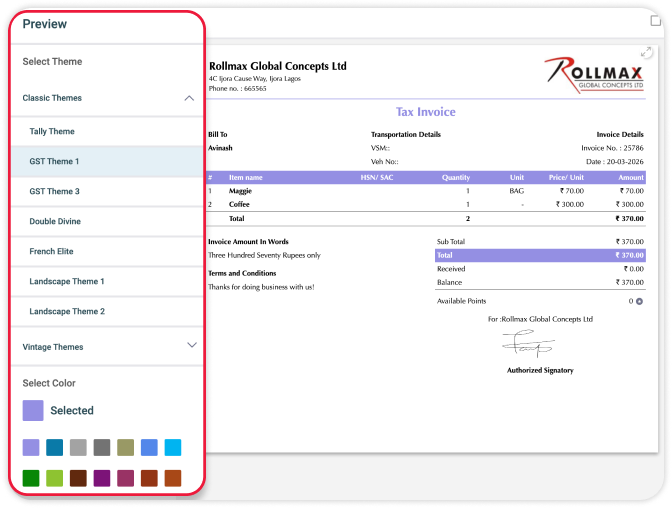
Task: Choose GST Theme 1
Action: click(54, 161)
